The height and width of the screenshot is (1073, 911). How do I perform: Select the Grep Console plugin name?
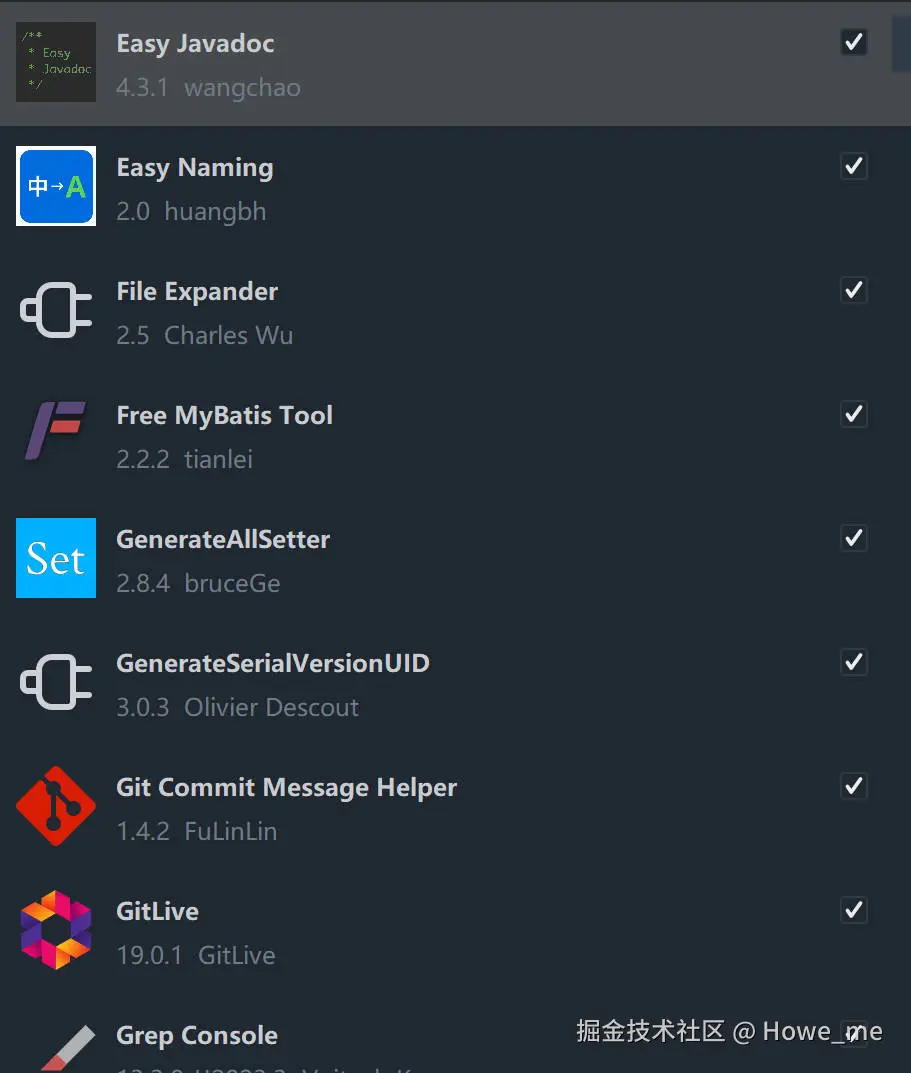click(197, 1036)
